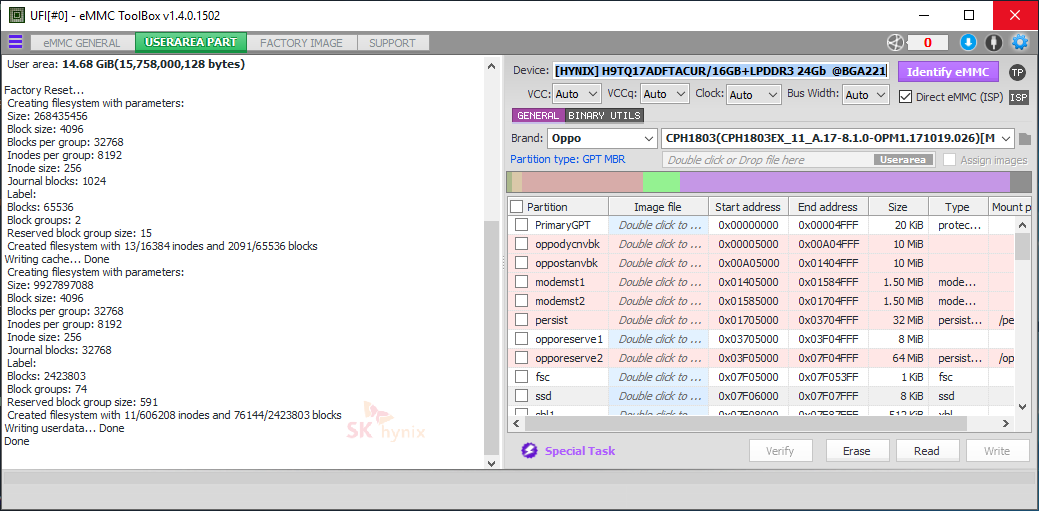Click the 64 MiB size cell
The height and width of the screenshot is (511, 1039).
(x=899, y=359)
